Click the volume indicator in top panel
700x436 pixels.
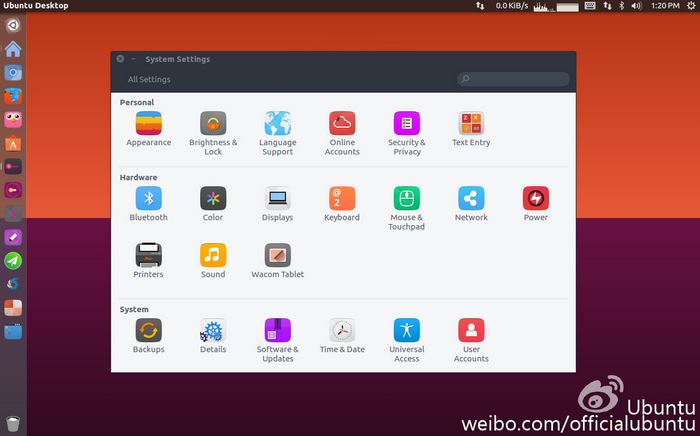[x=636, y=6]
